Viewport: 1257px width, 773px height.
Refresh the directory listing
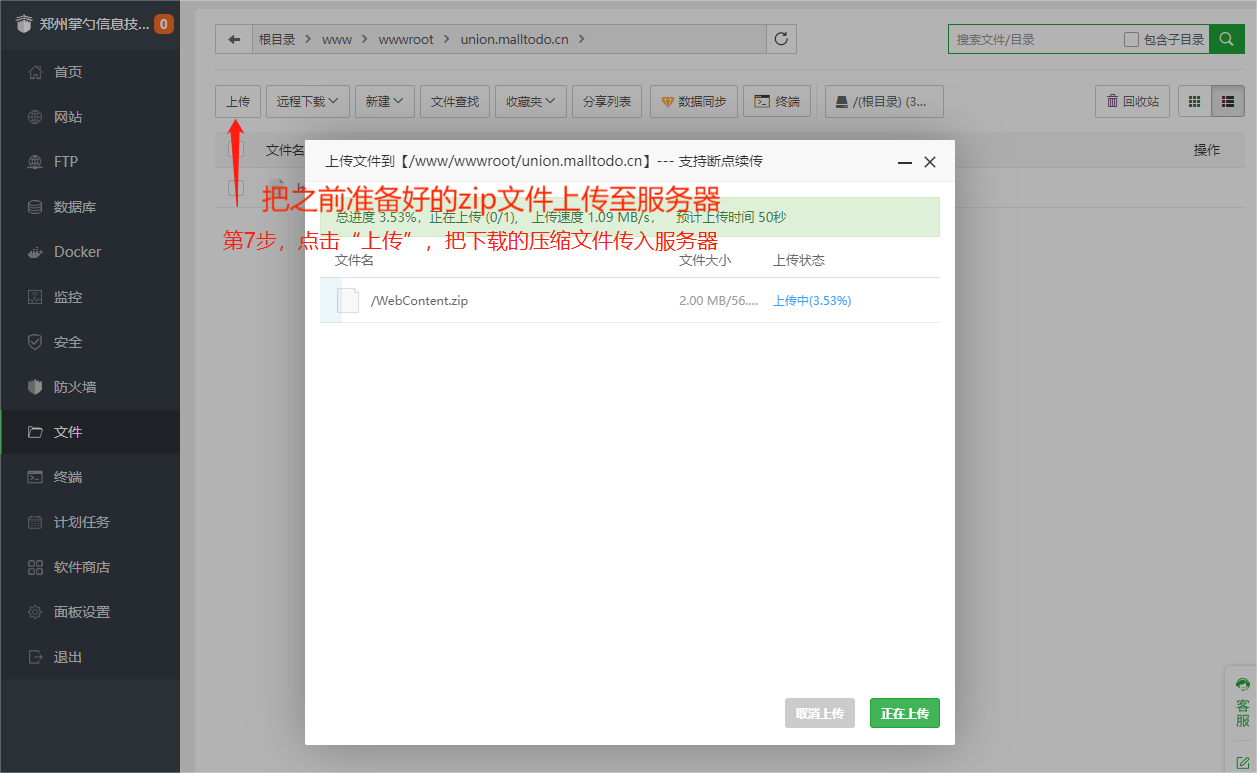(781, 39)
